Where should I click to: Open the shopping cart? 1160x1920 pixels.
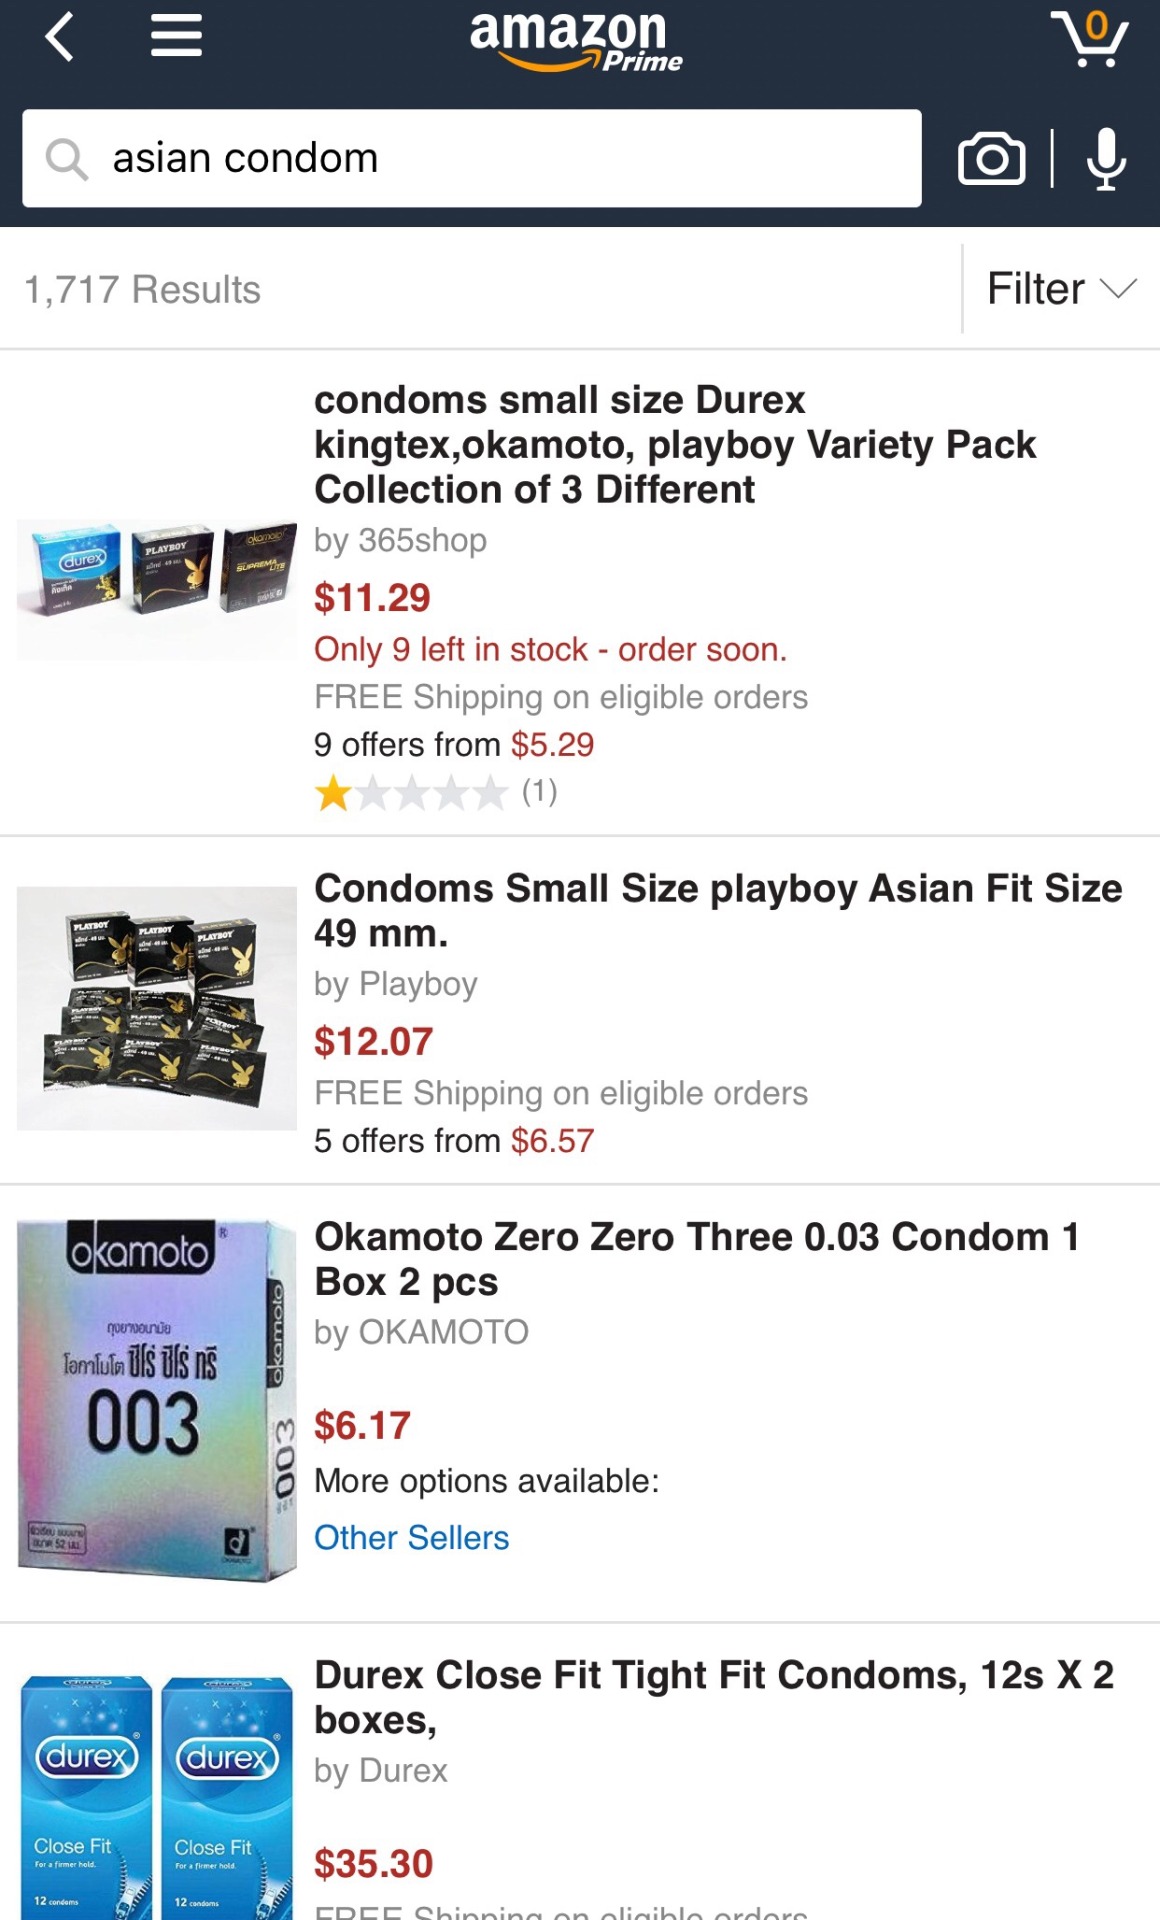tap(1089, 39)
